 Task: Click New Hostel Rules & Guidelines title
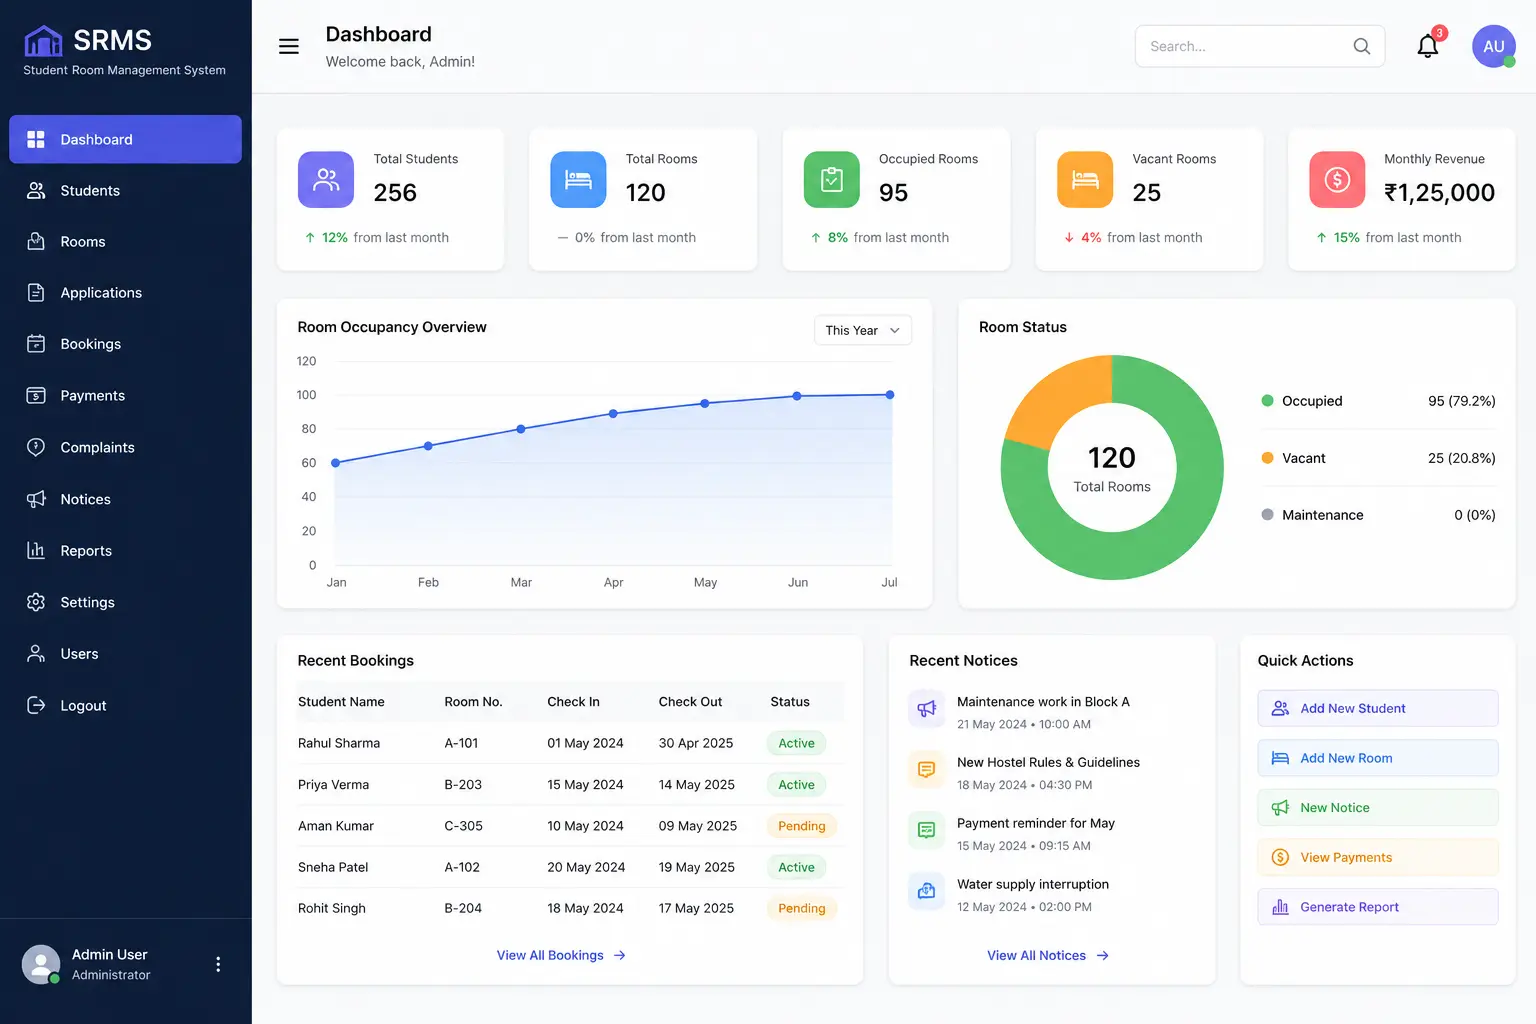(x=1048, y=762)
